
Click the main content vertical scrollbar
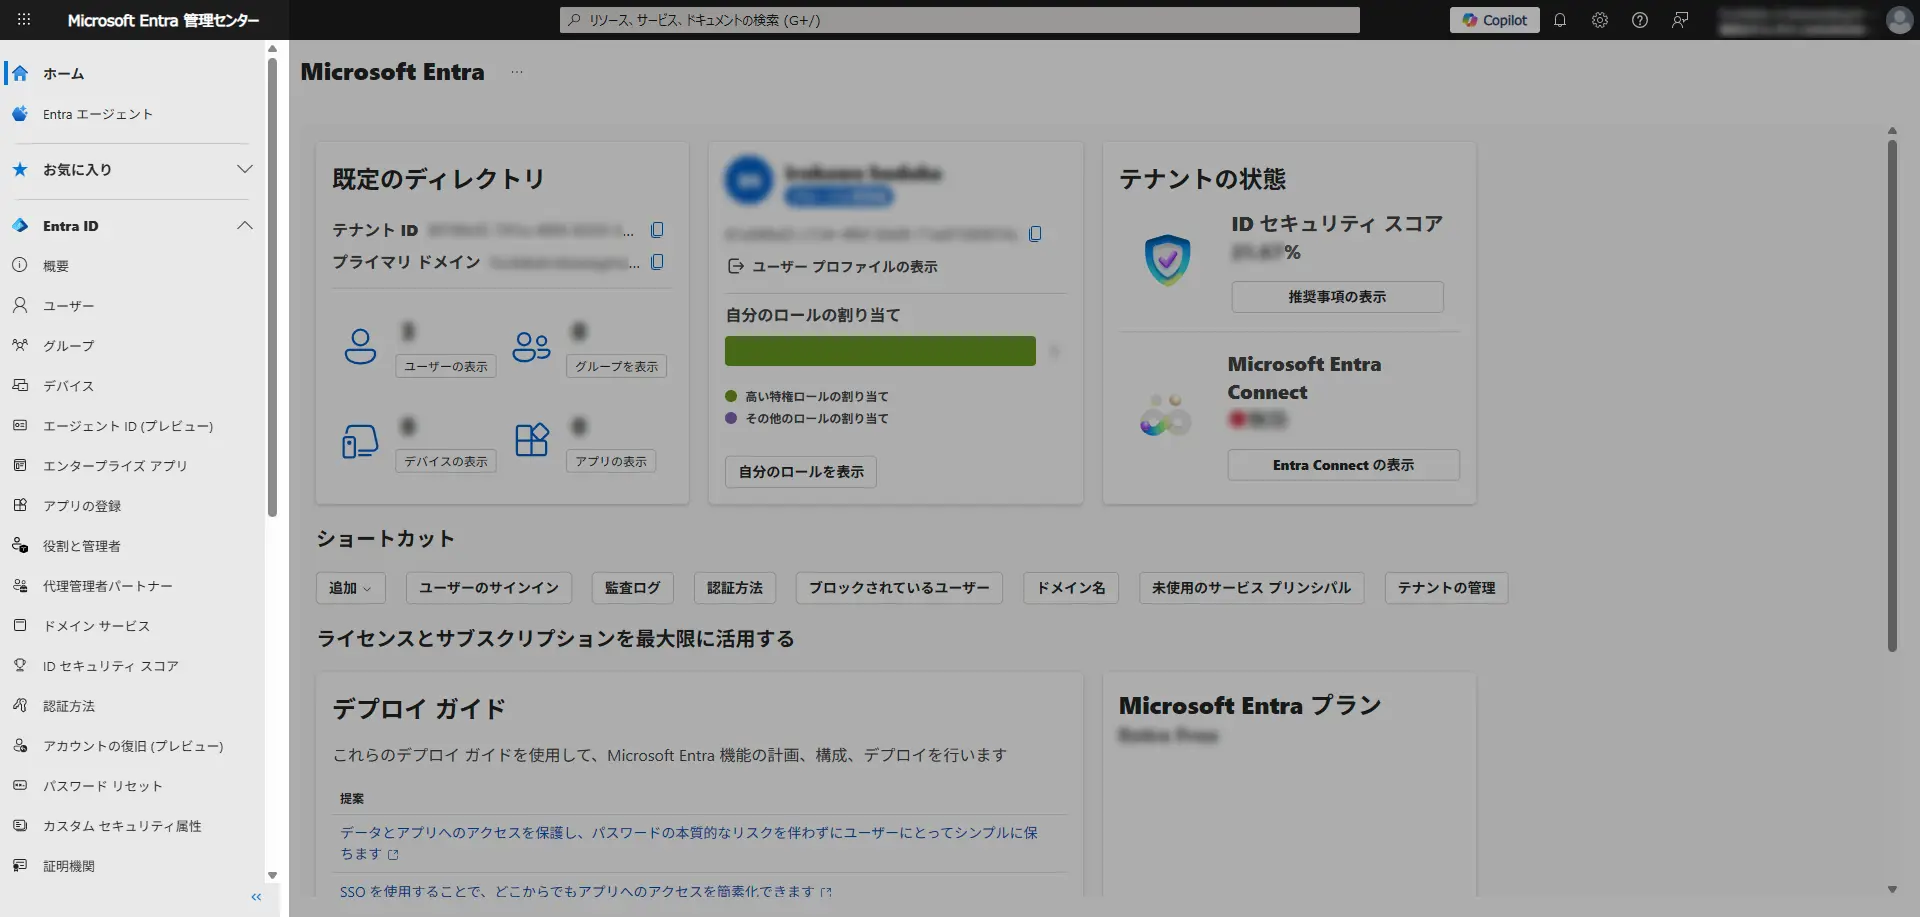1892,396
